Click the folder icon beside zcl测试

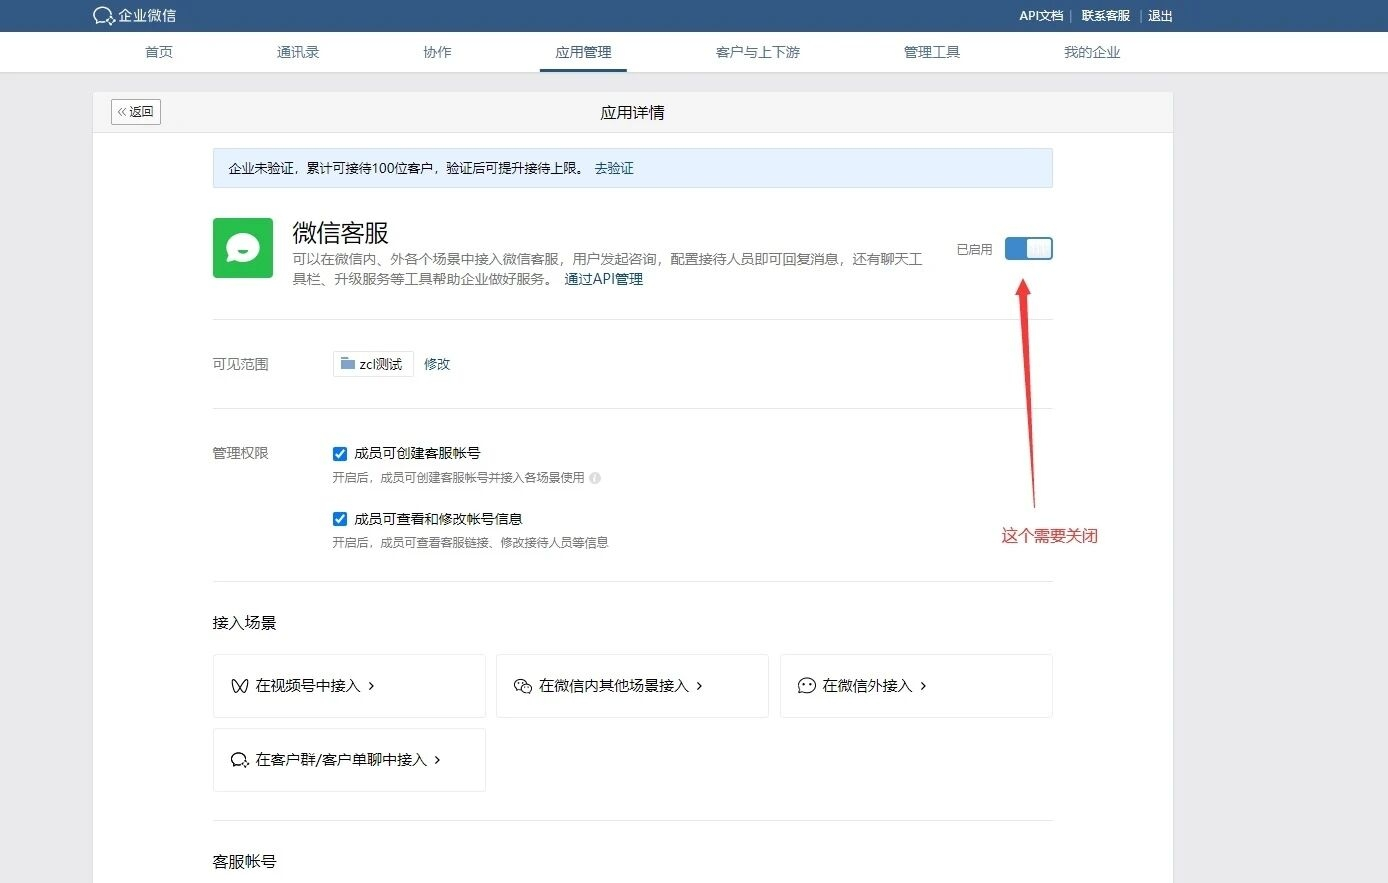pyautogui.click(x=348, y=363)
